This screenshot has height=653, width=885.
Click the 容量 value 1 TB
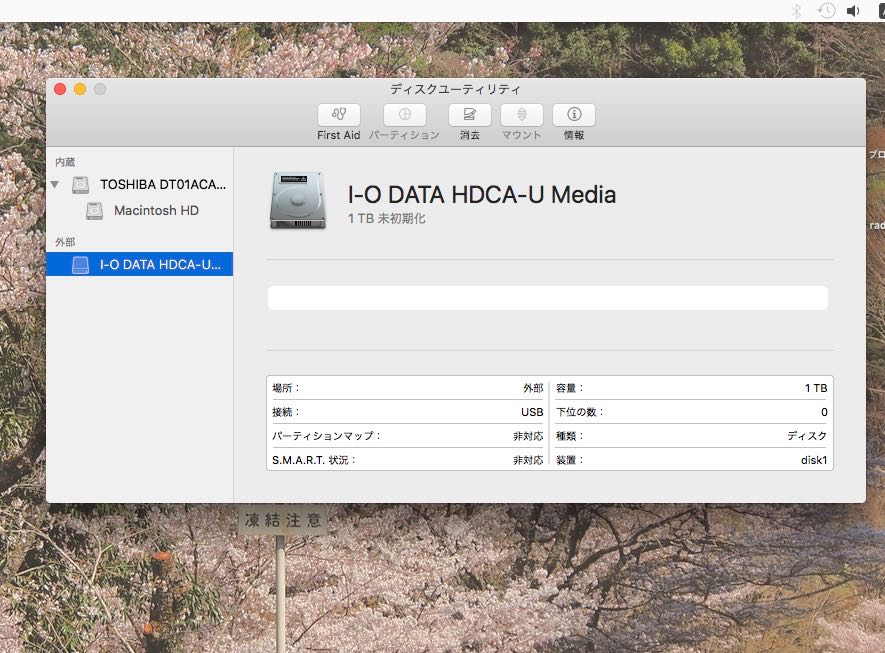(x=816, y=388)
